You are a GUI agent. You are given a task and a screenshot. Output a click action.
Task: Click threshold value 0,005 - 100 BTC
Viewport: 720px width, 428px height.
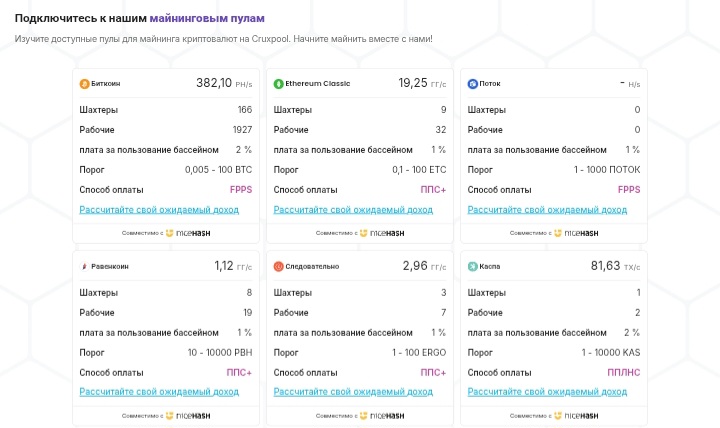coord(219,170)
